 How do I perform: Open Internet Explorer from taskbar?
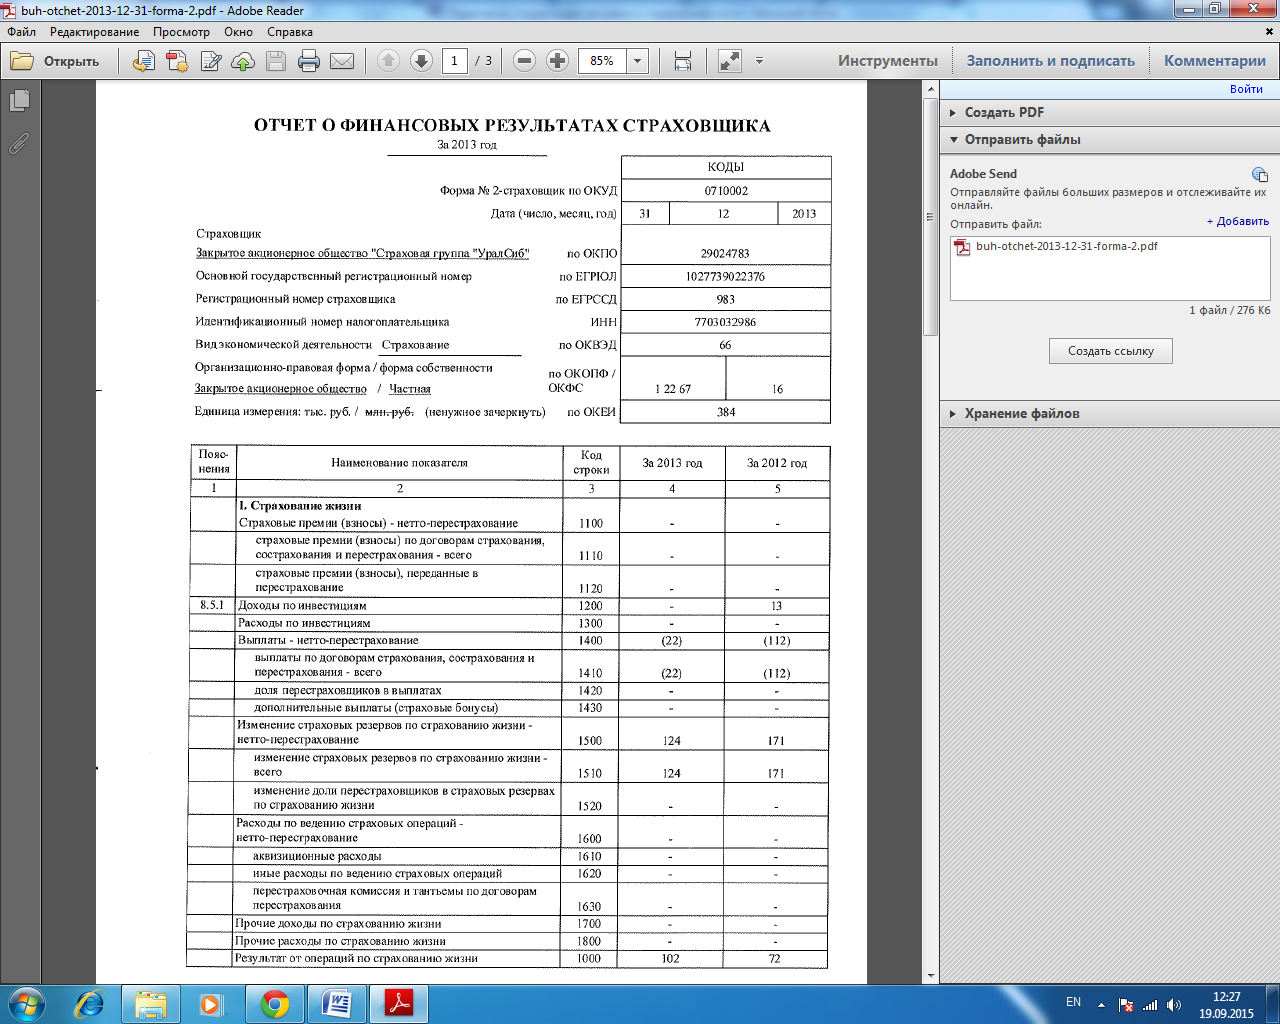[x=90, y=1003]
